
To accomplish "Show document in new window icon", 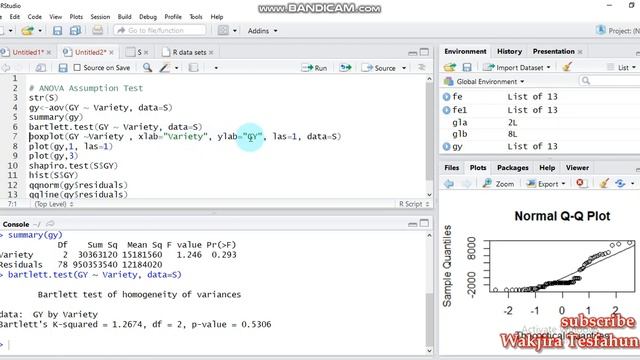I will click(40, 68).
